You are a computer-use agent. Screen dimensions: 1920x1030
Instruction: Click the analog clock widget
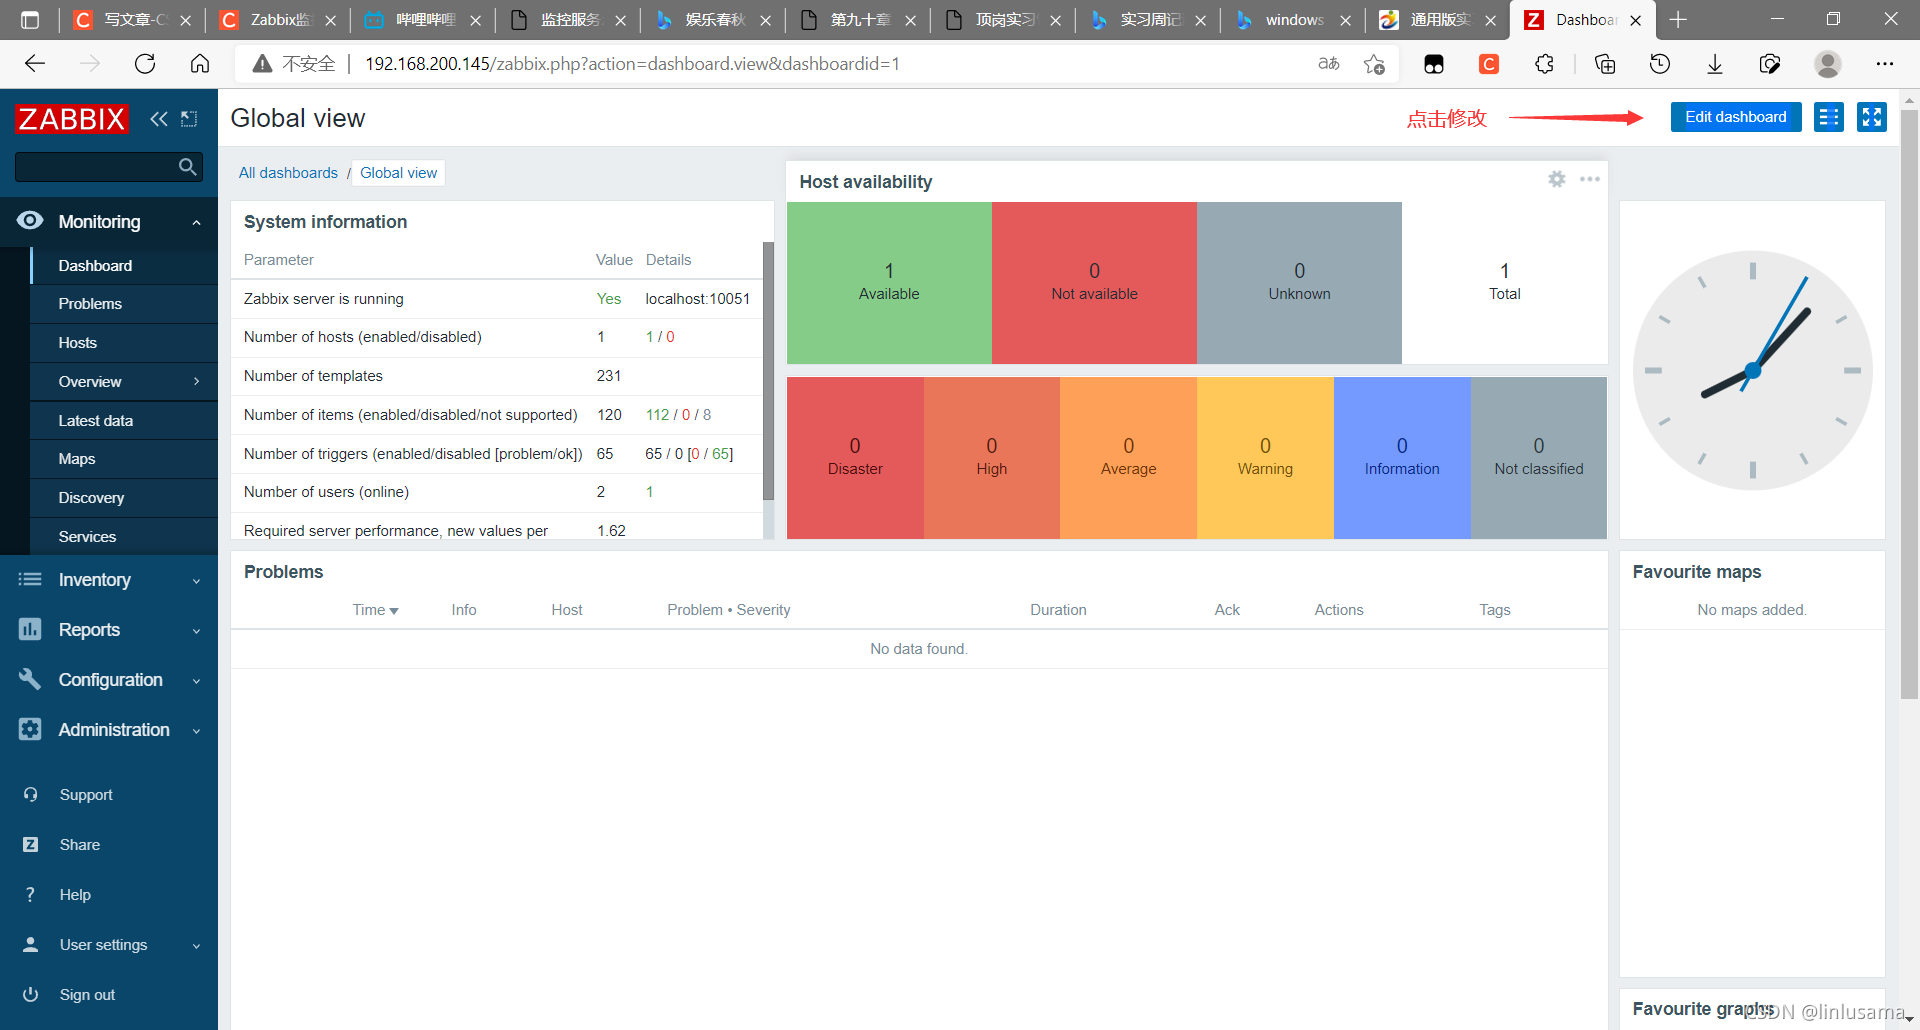click(1752, 370)
